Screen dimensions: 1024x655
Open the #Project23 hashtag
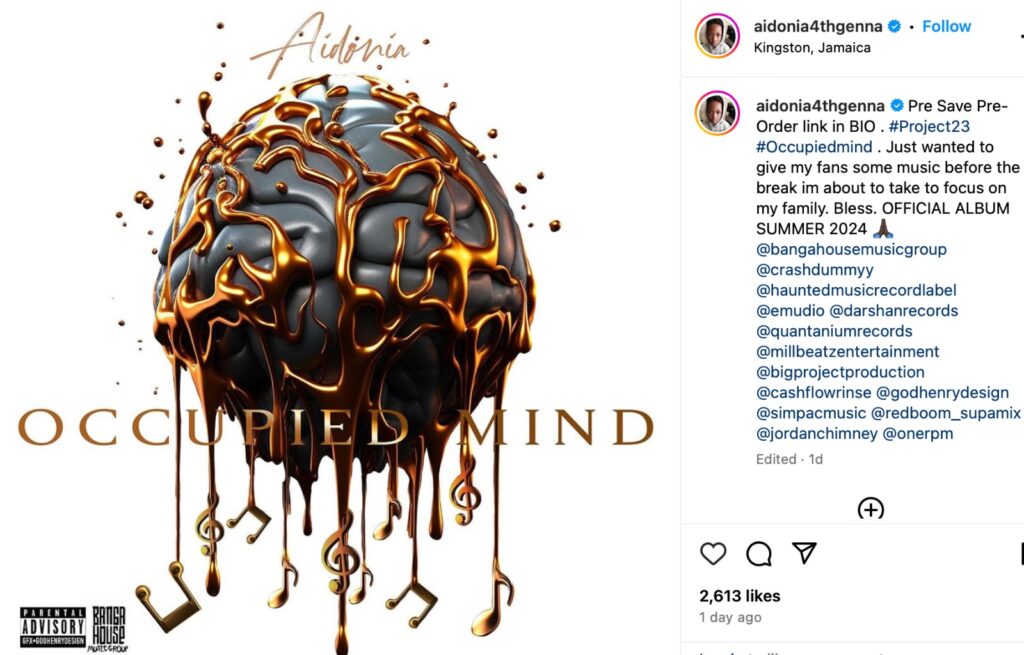pyautogui.click(x=929, y=126)
